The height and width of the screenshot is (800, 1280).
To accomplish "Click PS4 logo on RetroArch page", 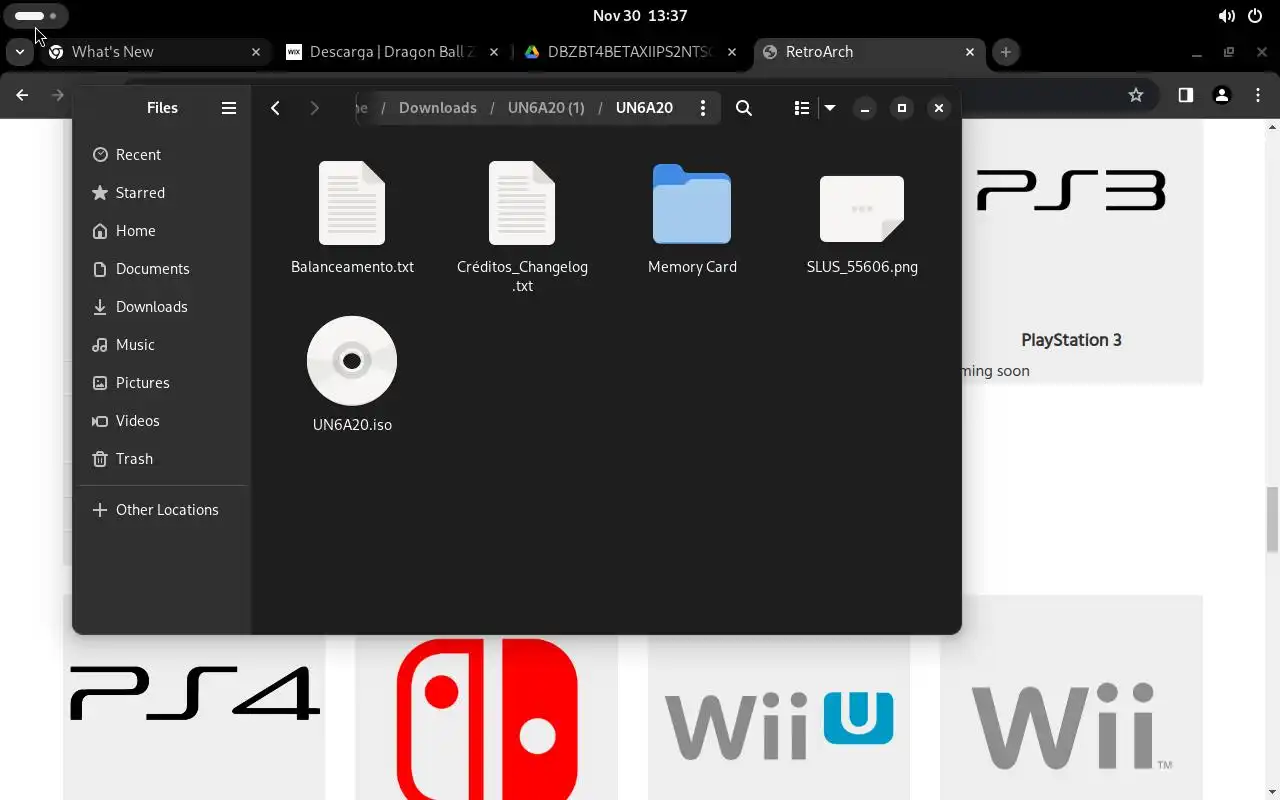I will [x=195, y=695].
